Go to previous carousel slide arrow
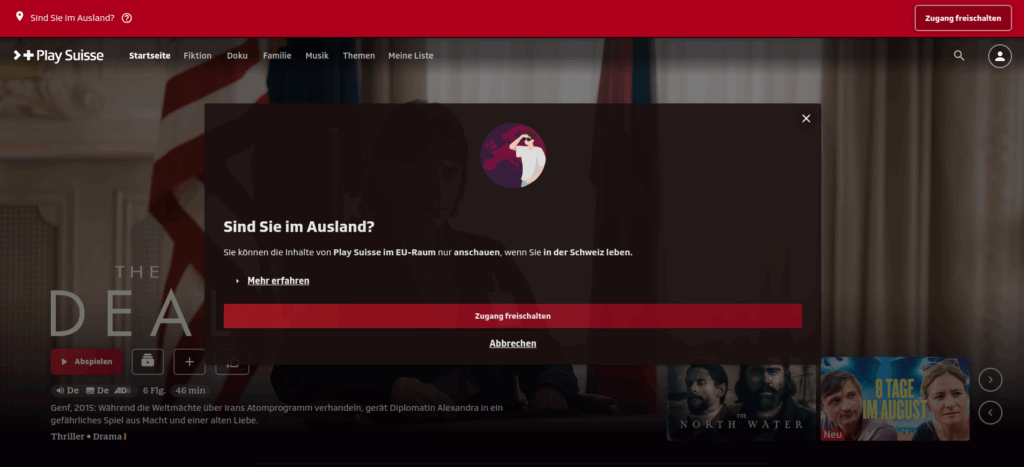Image resolution: width=1024 pixels, height=467 pixels. [x=990, y=412]
